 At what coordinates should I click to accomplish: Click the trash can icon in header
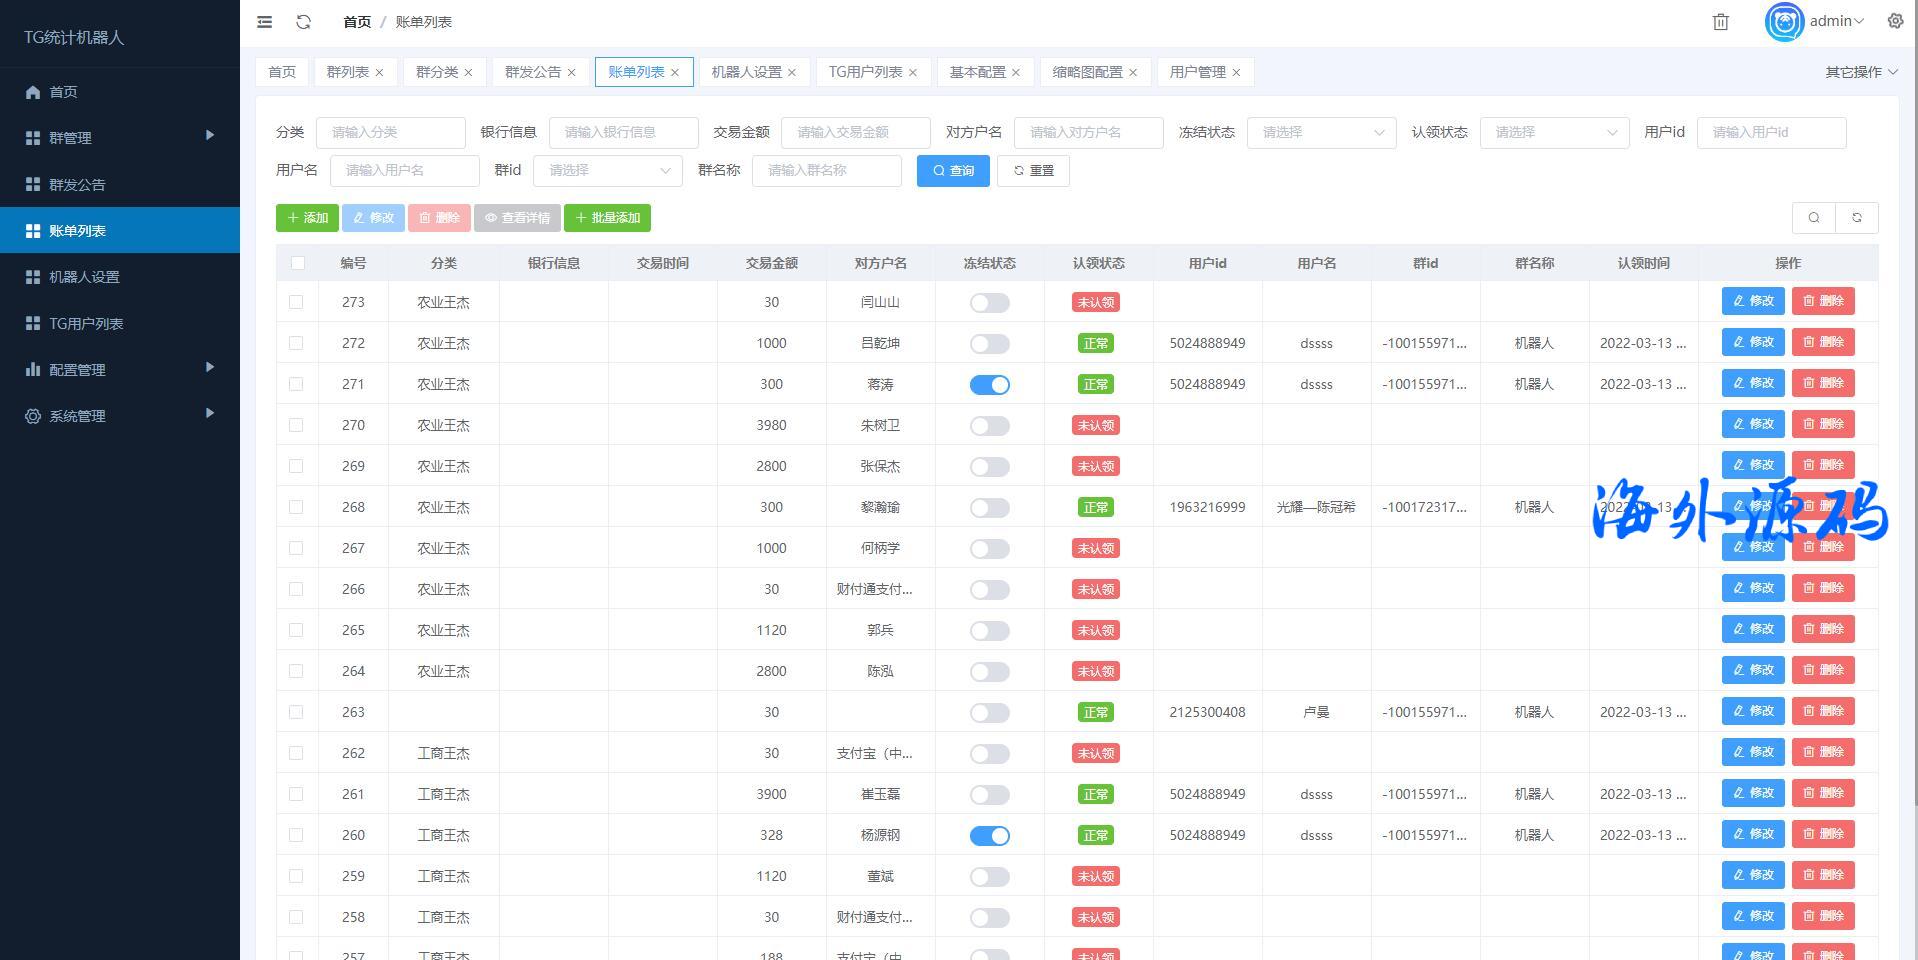click(1720, 22)
